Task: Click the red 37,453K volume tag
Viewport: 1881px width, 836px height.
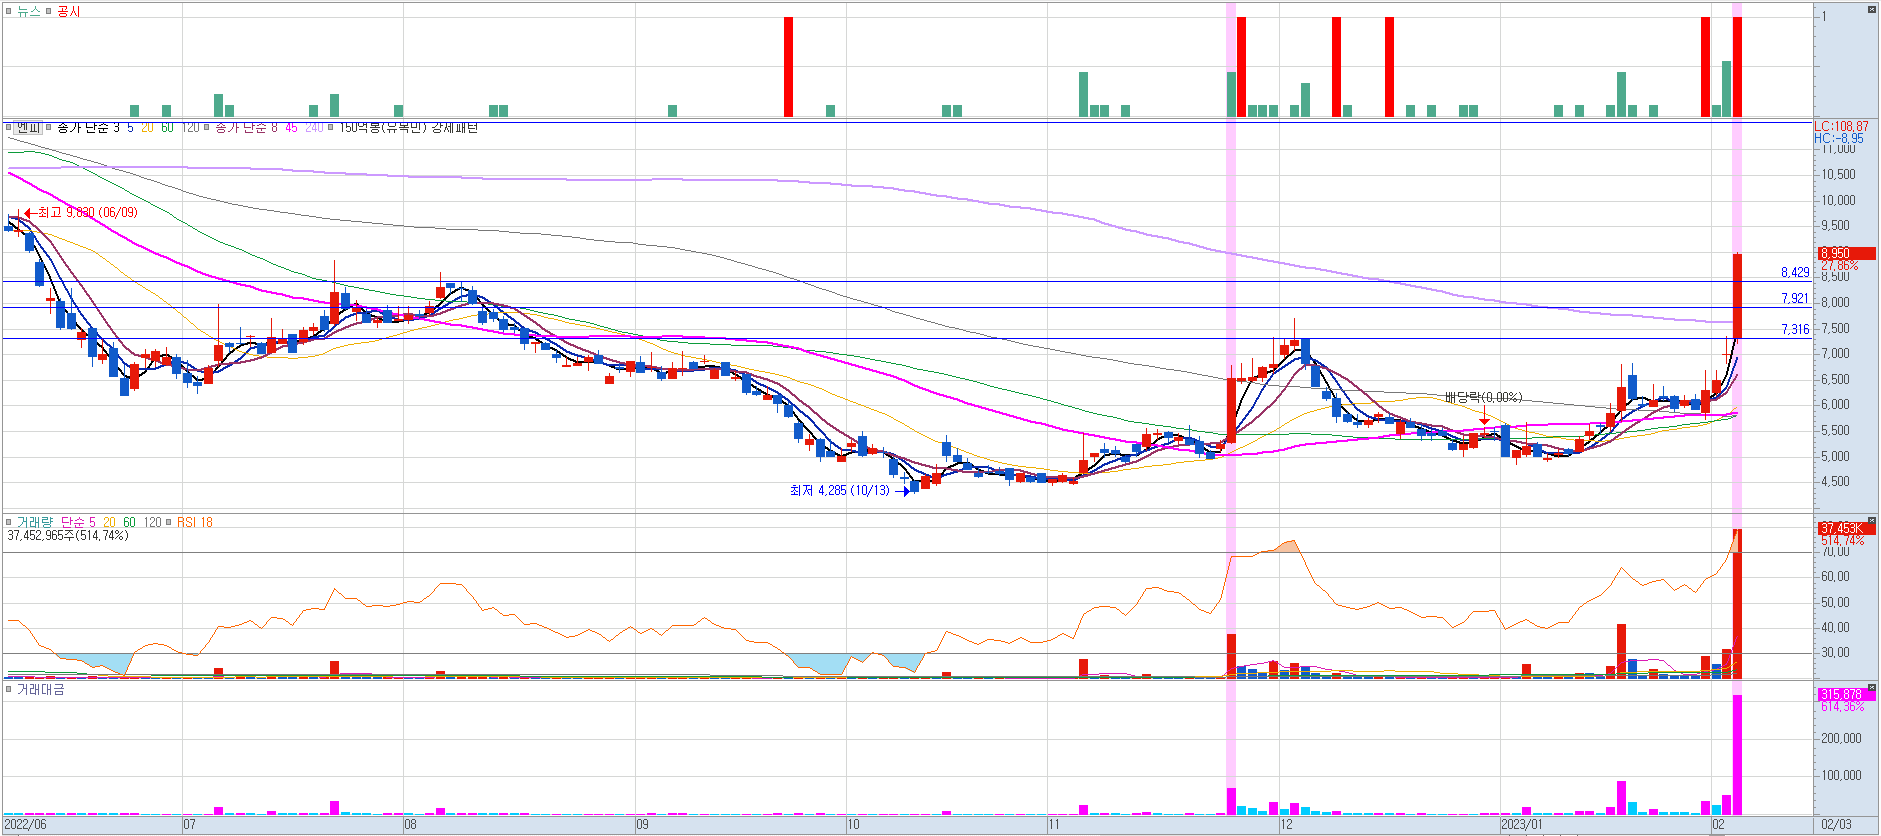Action: click(x=1846, y=528)
